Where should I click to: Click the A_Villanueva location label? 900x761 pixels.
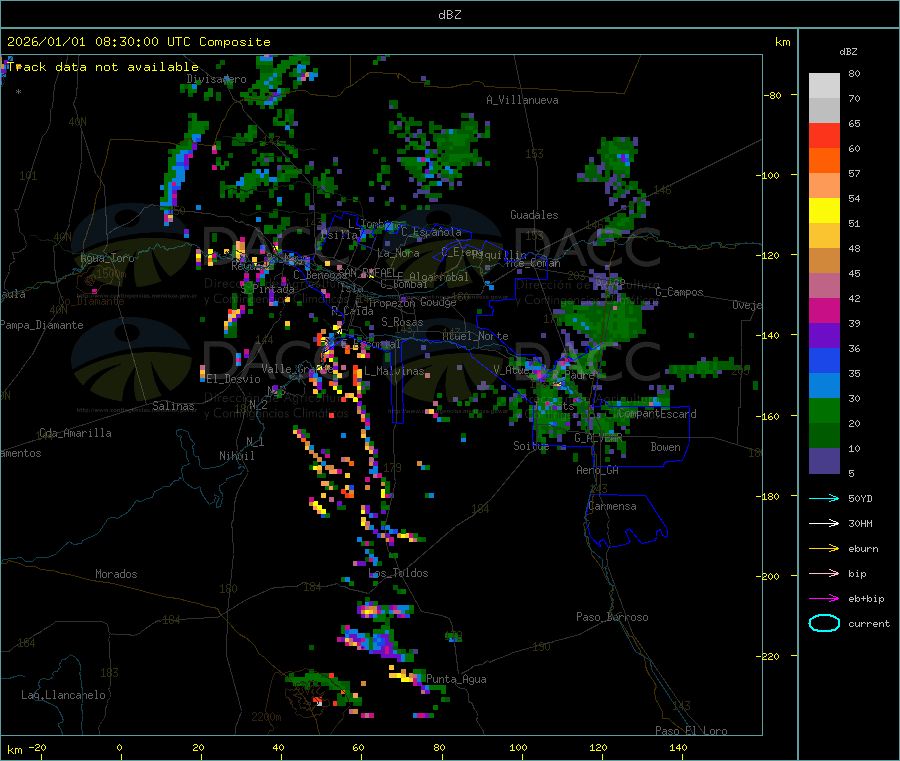pos(522,100)
